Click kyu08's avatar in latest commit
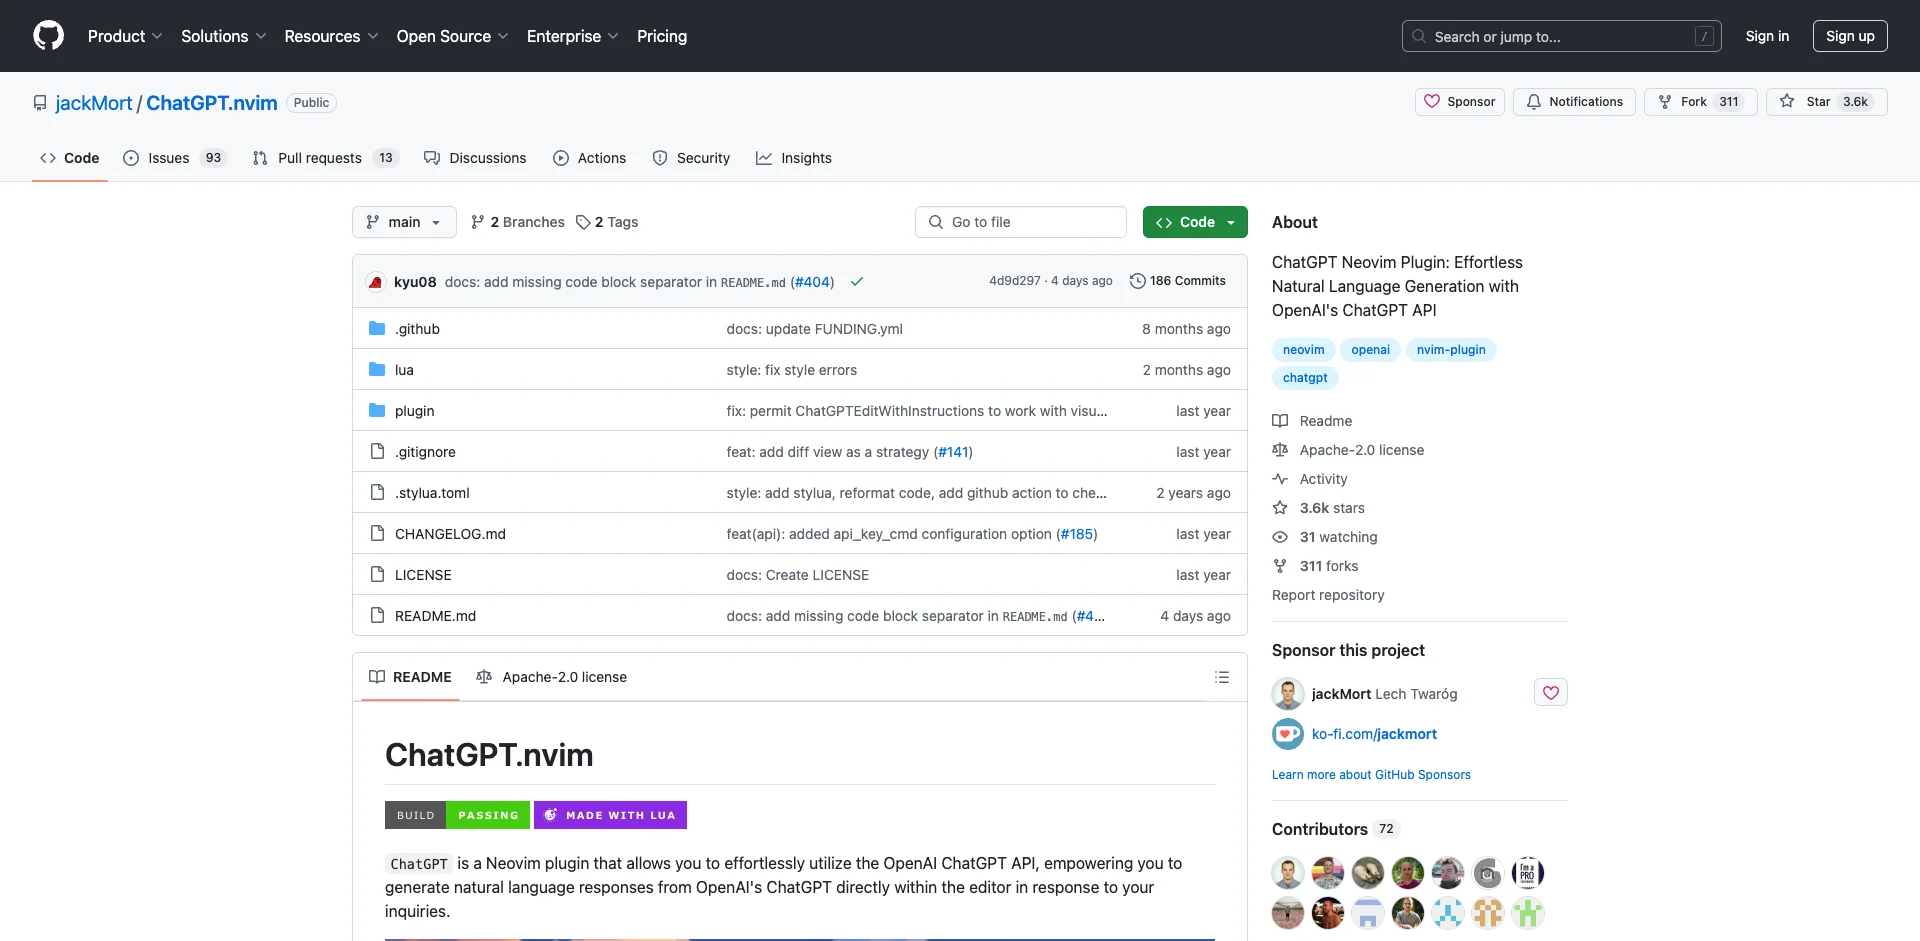The width and height of the screenshot is (1920, 941). tap(376, 282)
